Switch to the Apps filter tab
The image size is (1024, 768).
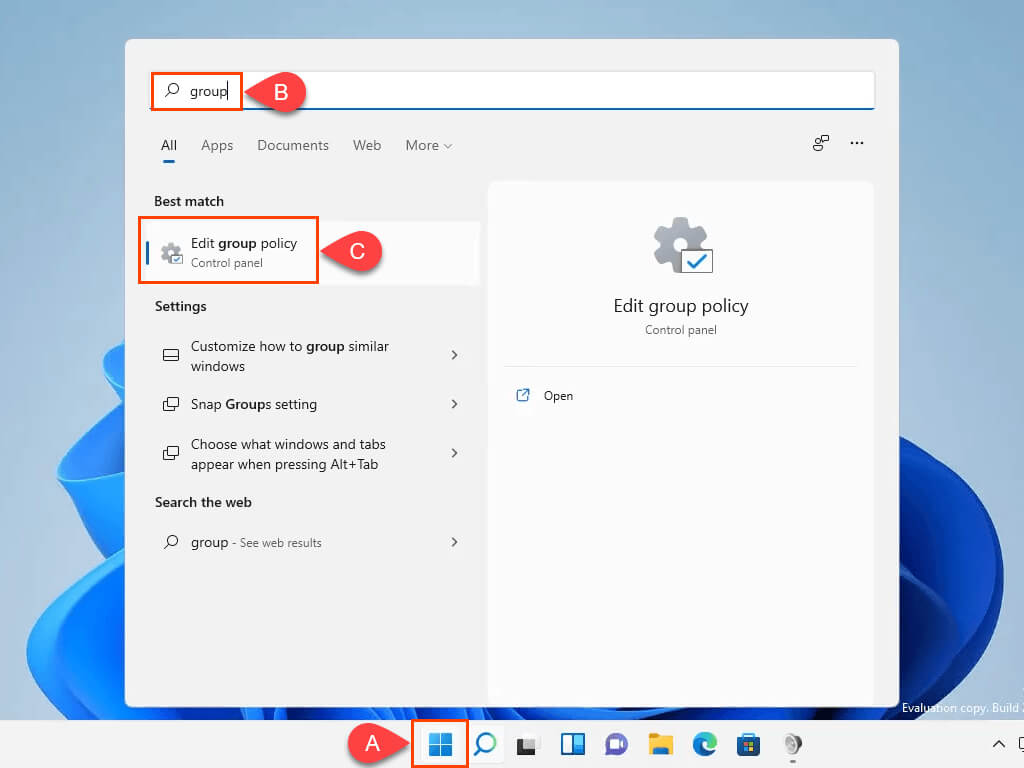pyautogui.click(x=217, y=146)
